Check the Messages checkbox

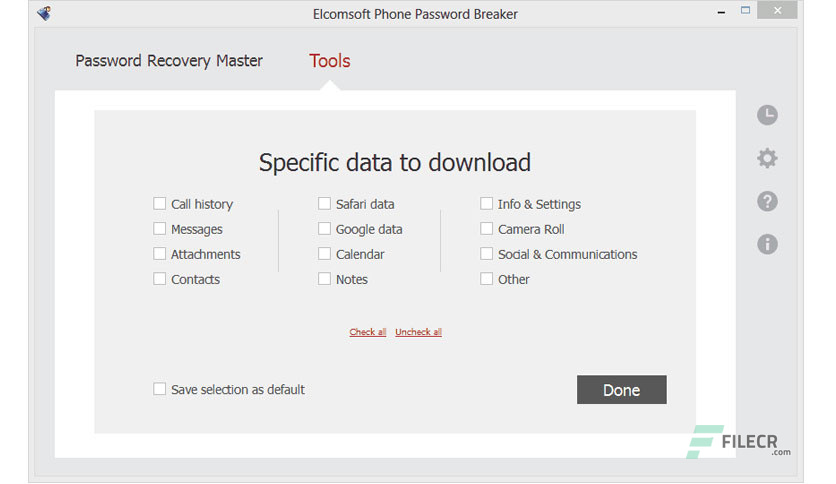(159, 229)
